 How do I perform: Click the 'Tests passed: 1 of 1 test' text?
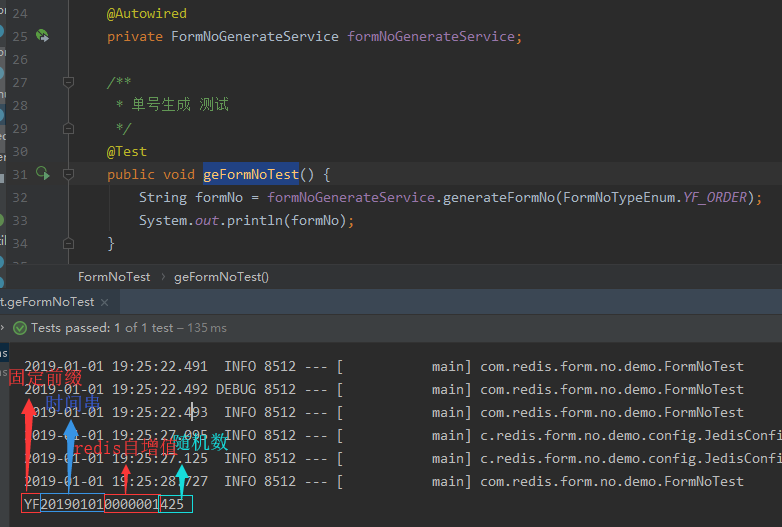pyautogui.click(x=102, y=328)
